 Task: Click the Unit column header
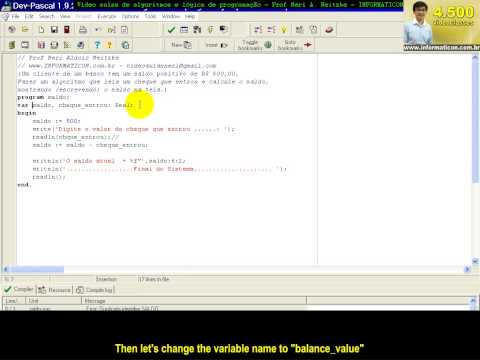coord(53,301)
